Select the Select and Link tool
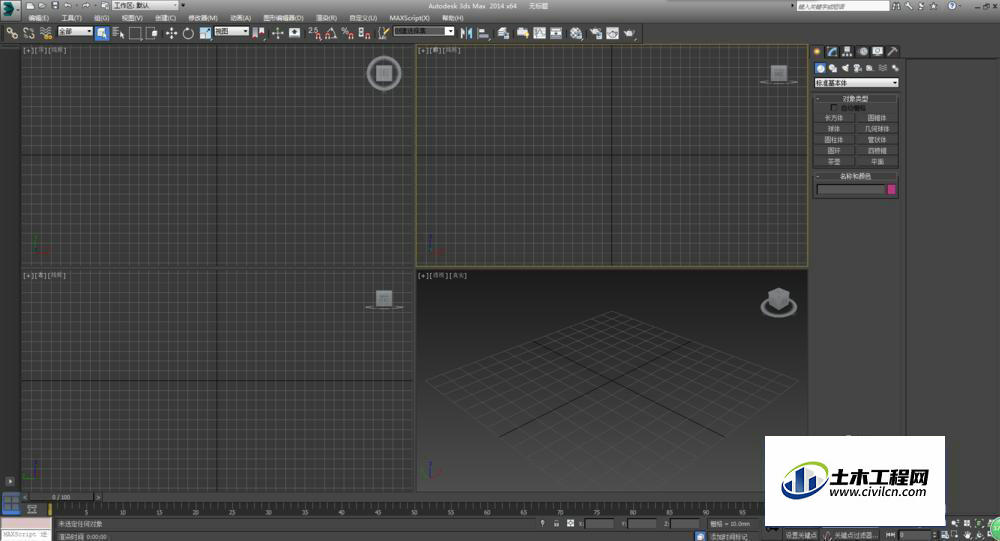Viewport: 1000px width, 541px height. 12,33
